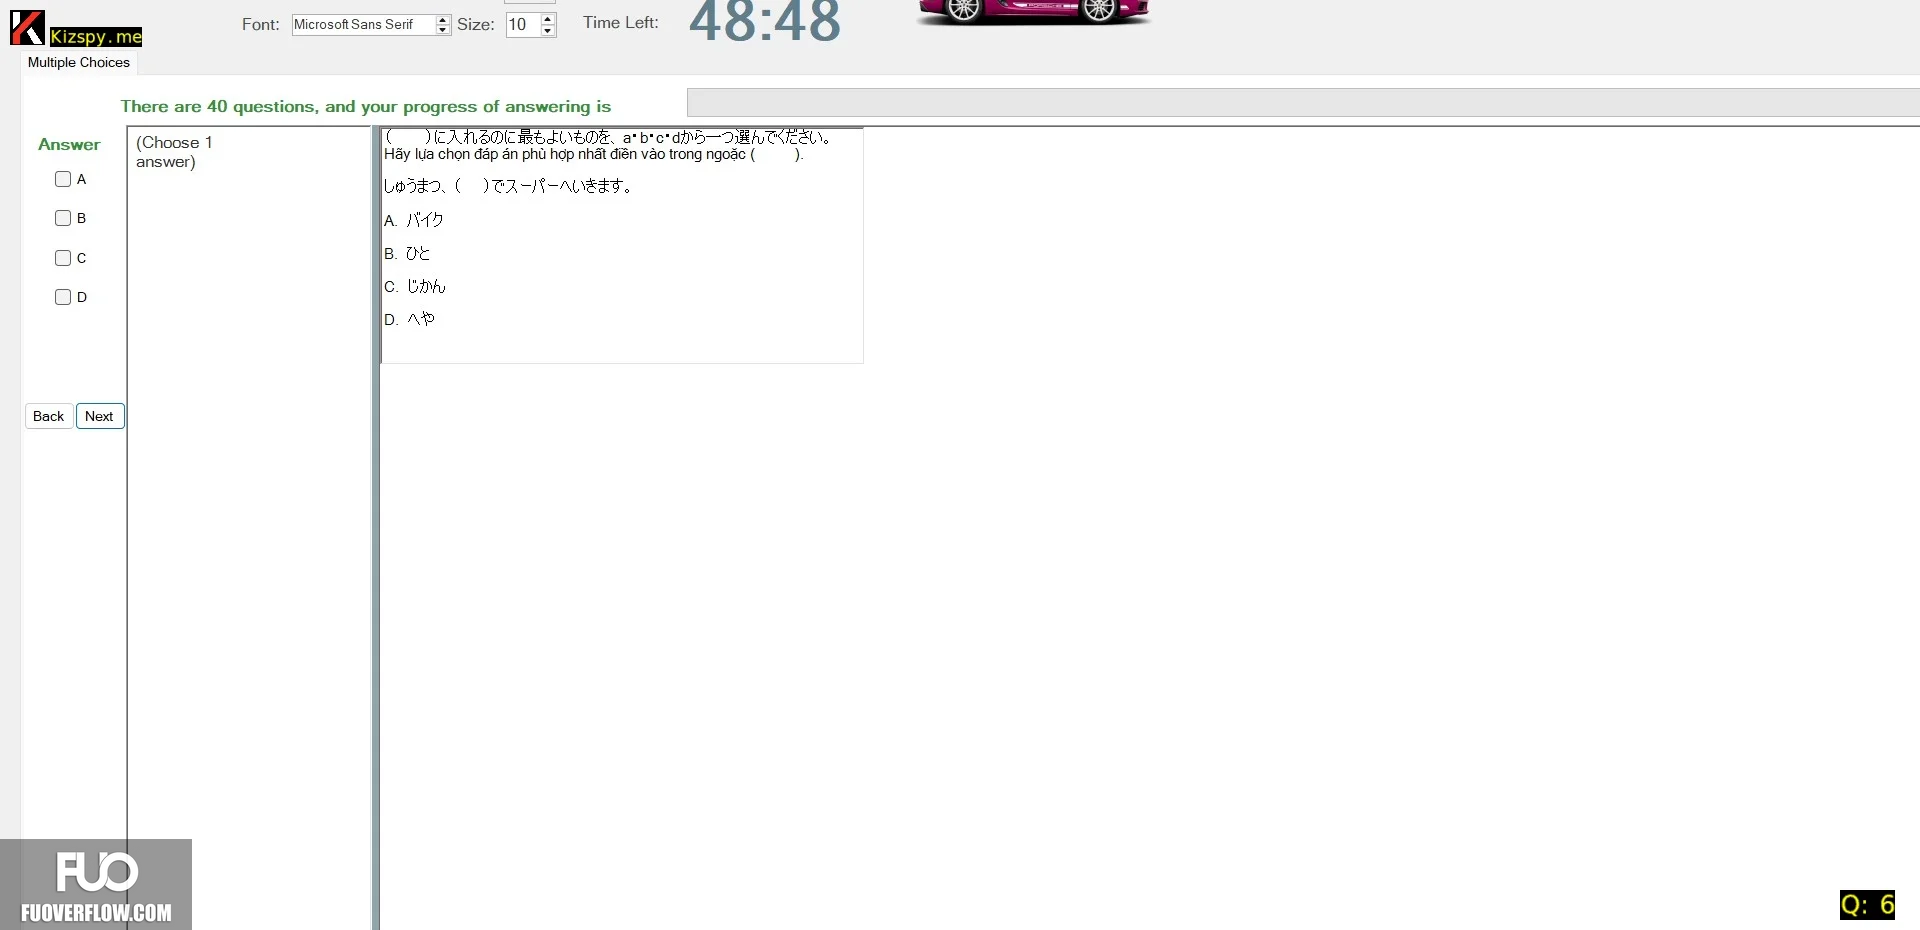Open the Multiple Choices tab
The width and height of the screenshot is (1920, 930).
[x=79, y=62]
